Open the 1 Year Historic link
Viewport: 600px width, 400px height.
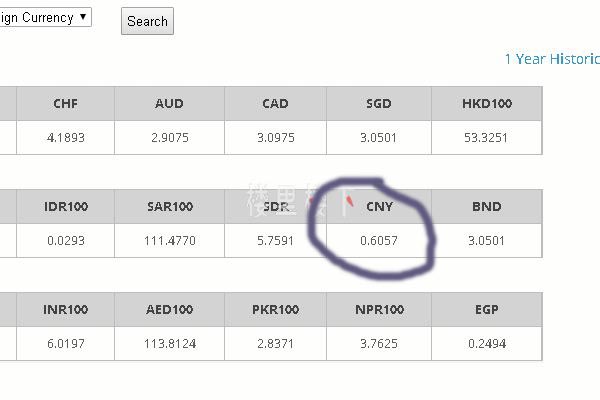[551, 59]
